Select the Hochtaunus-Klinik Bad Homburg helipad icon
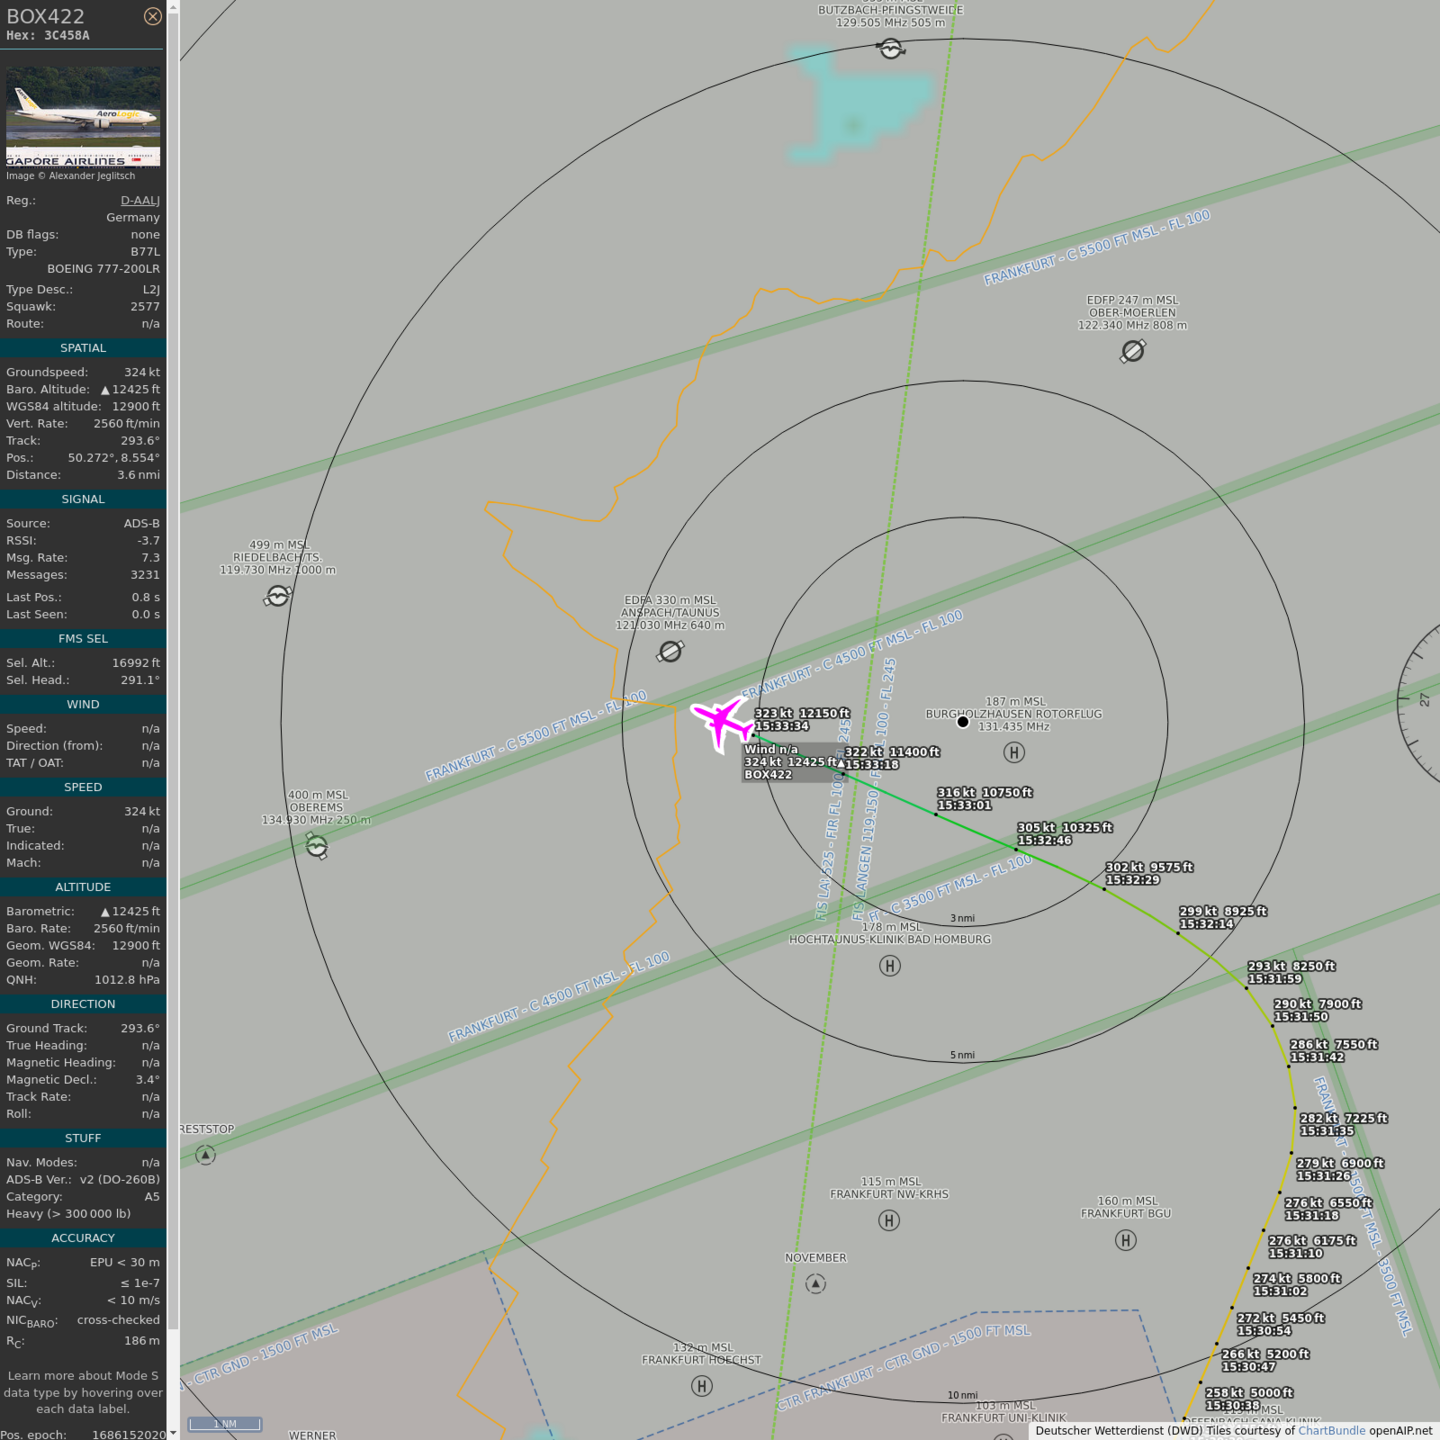1440x1440 pixels. (x=890, y=965)
